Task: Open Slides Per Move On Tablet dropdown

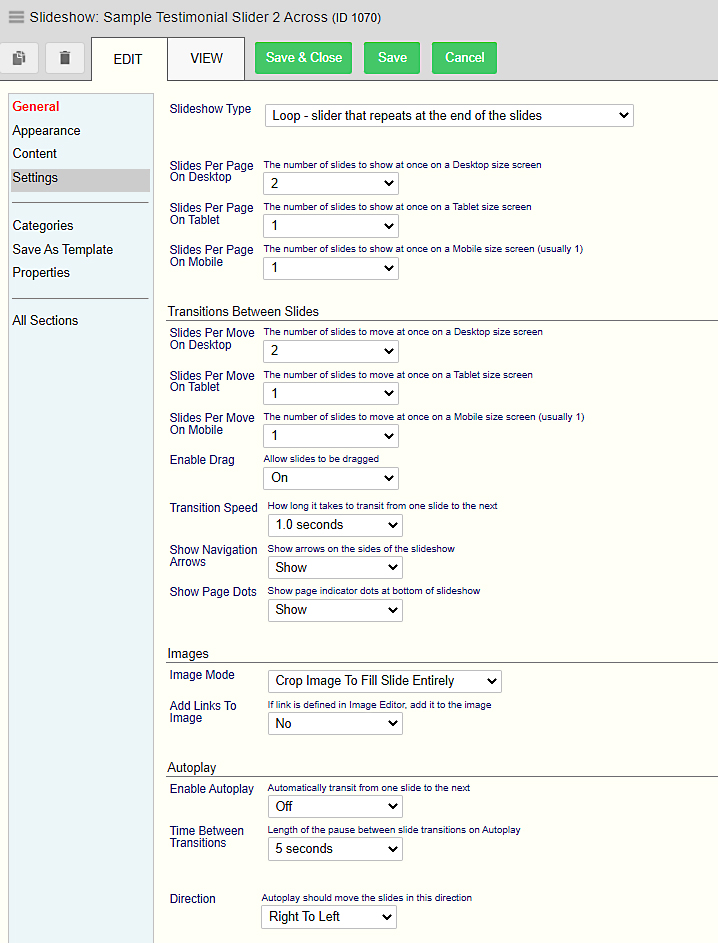Action: point(331,393)
